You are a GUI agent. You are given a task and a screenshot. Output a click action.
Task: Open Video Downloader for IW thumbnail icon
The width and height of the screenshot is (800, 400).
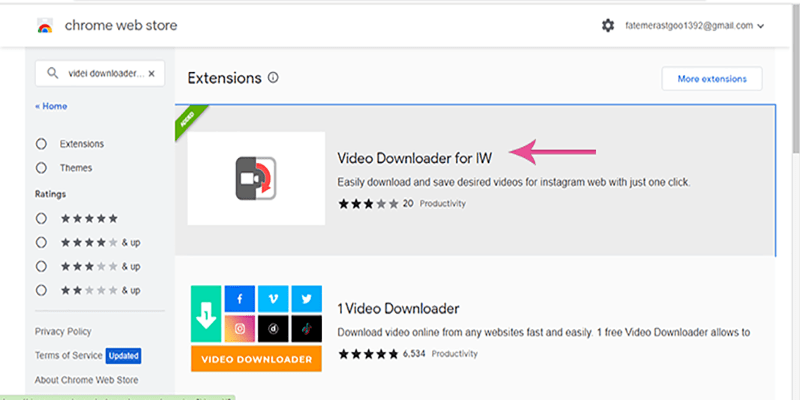pos(256,178)
